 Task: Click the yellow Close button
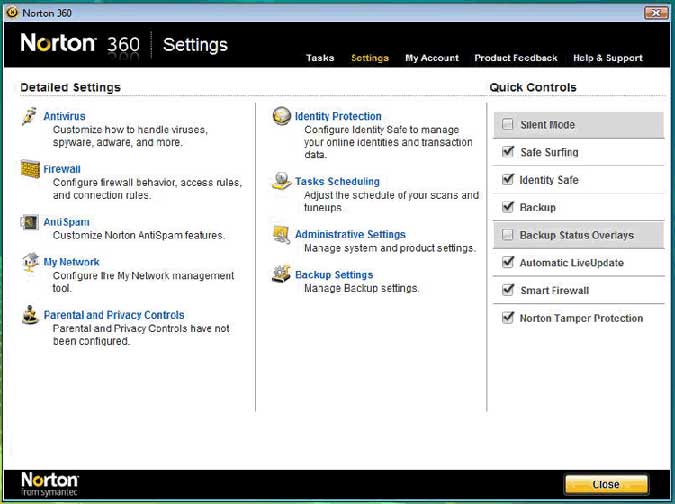coord(606,484)
